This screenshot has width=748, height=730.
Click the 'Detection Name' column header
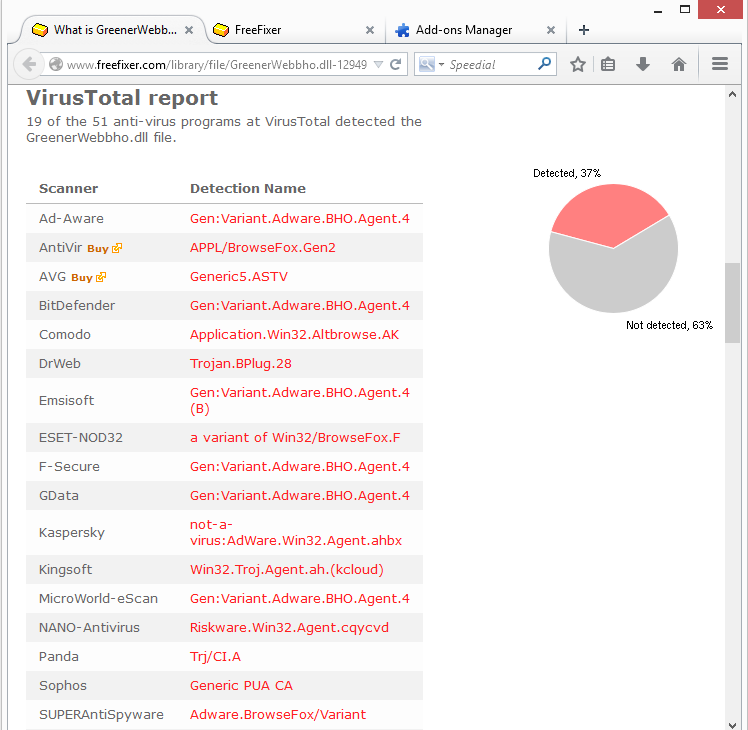(x=248, y=188)
